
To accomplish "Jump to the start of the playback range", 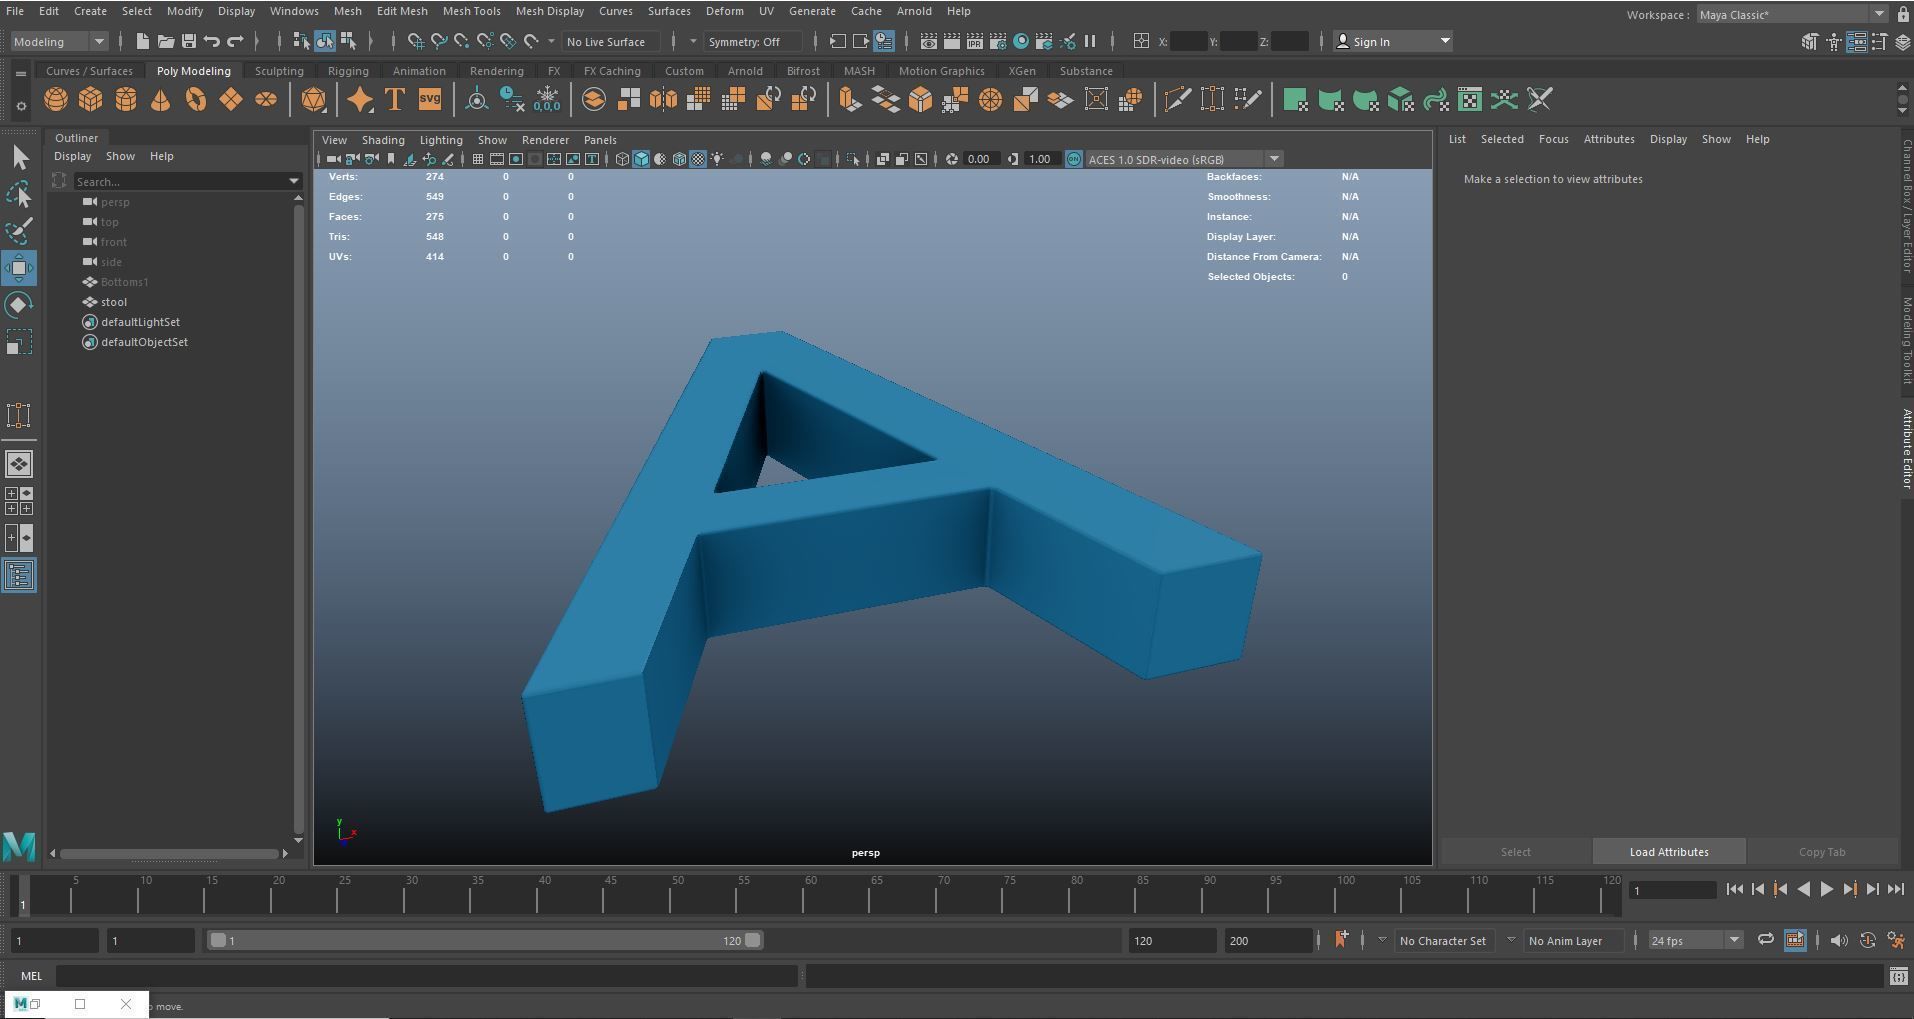I will [x=1735, y=889].
